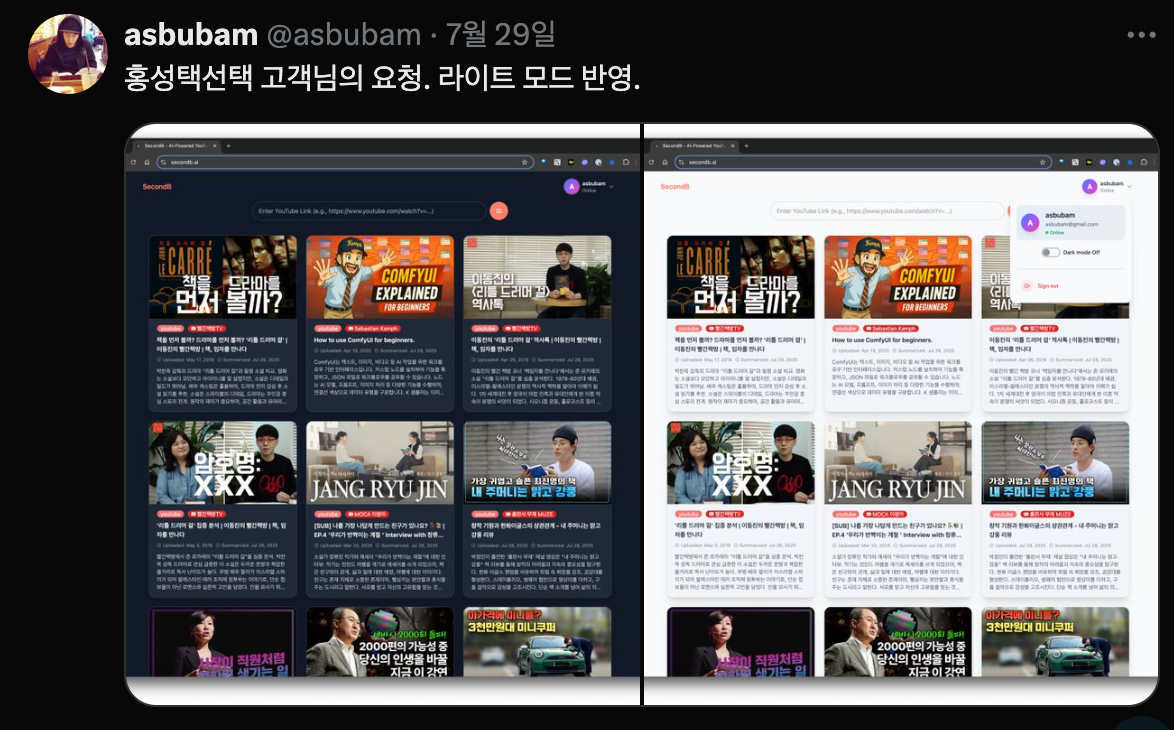Open a new tab with the plus button
Screen dimensions: 1174x730
[x=228, y=144]
